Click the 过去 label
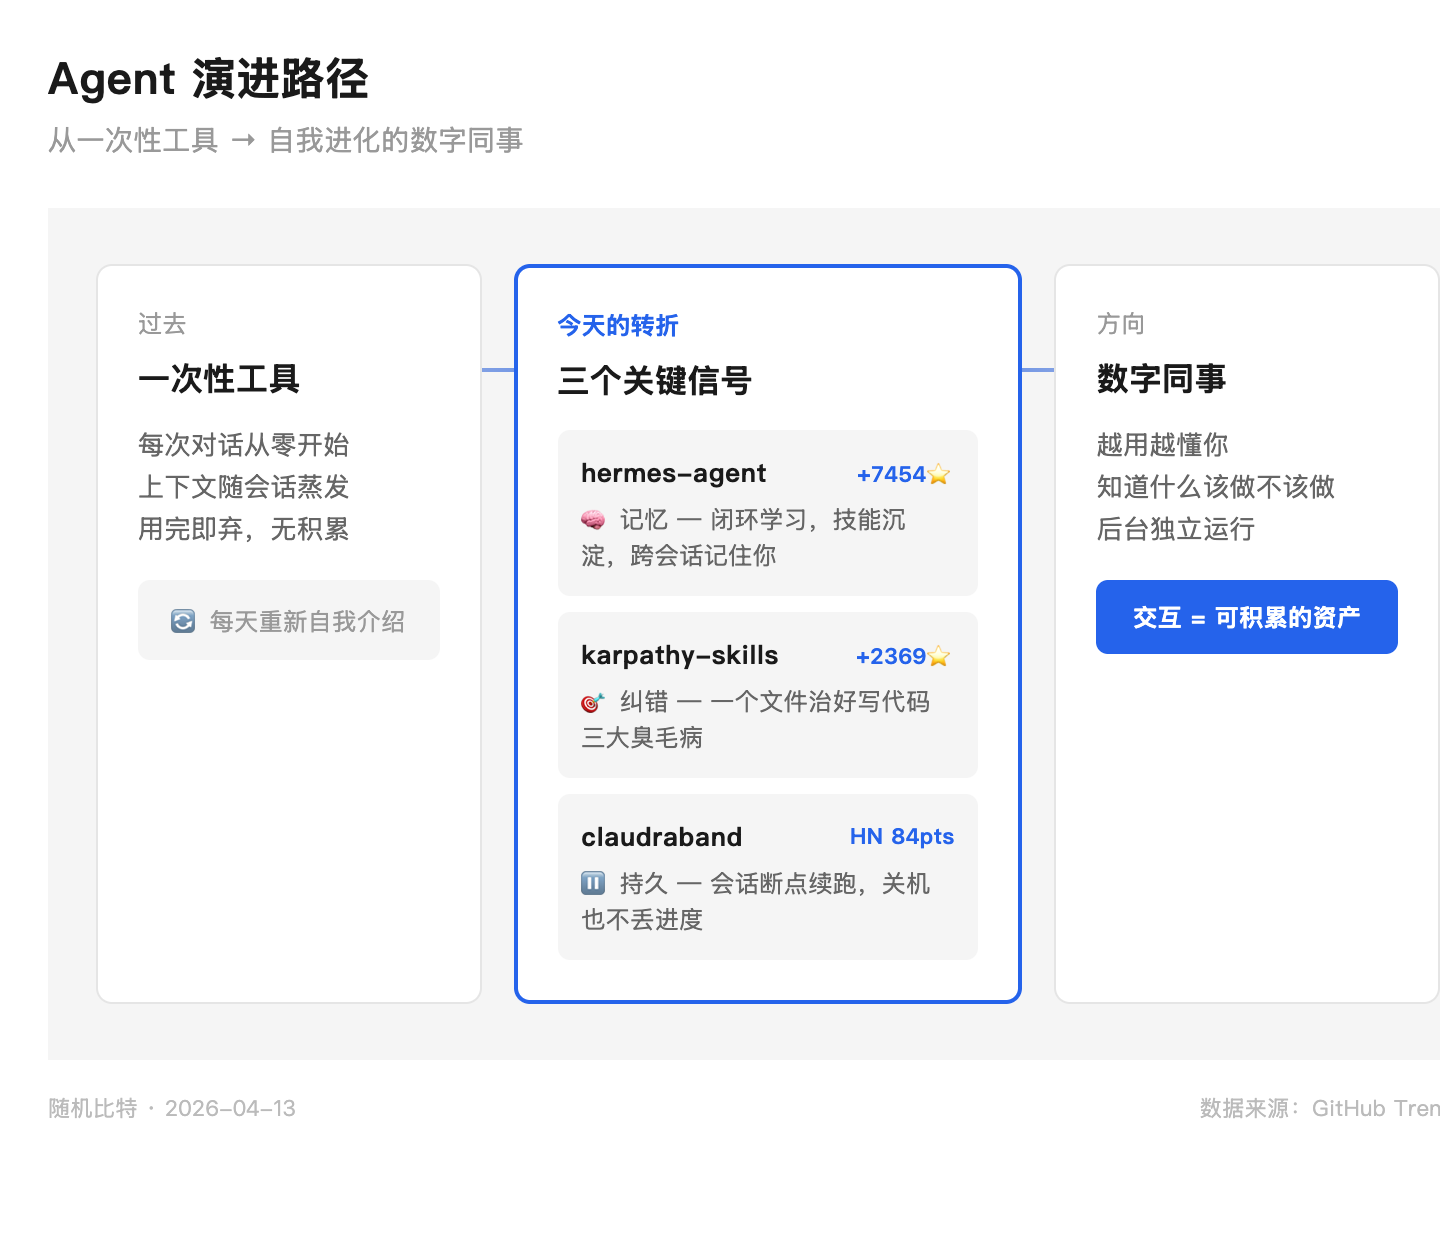Viewport: 1440px width, 1236px height. point(162,324)
